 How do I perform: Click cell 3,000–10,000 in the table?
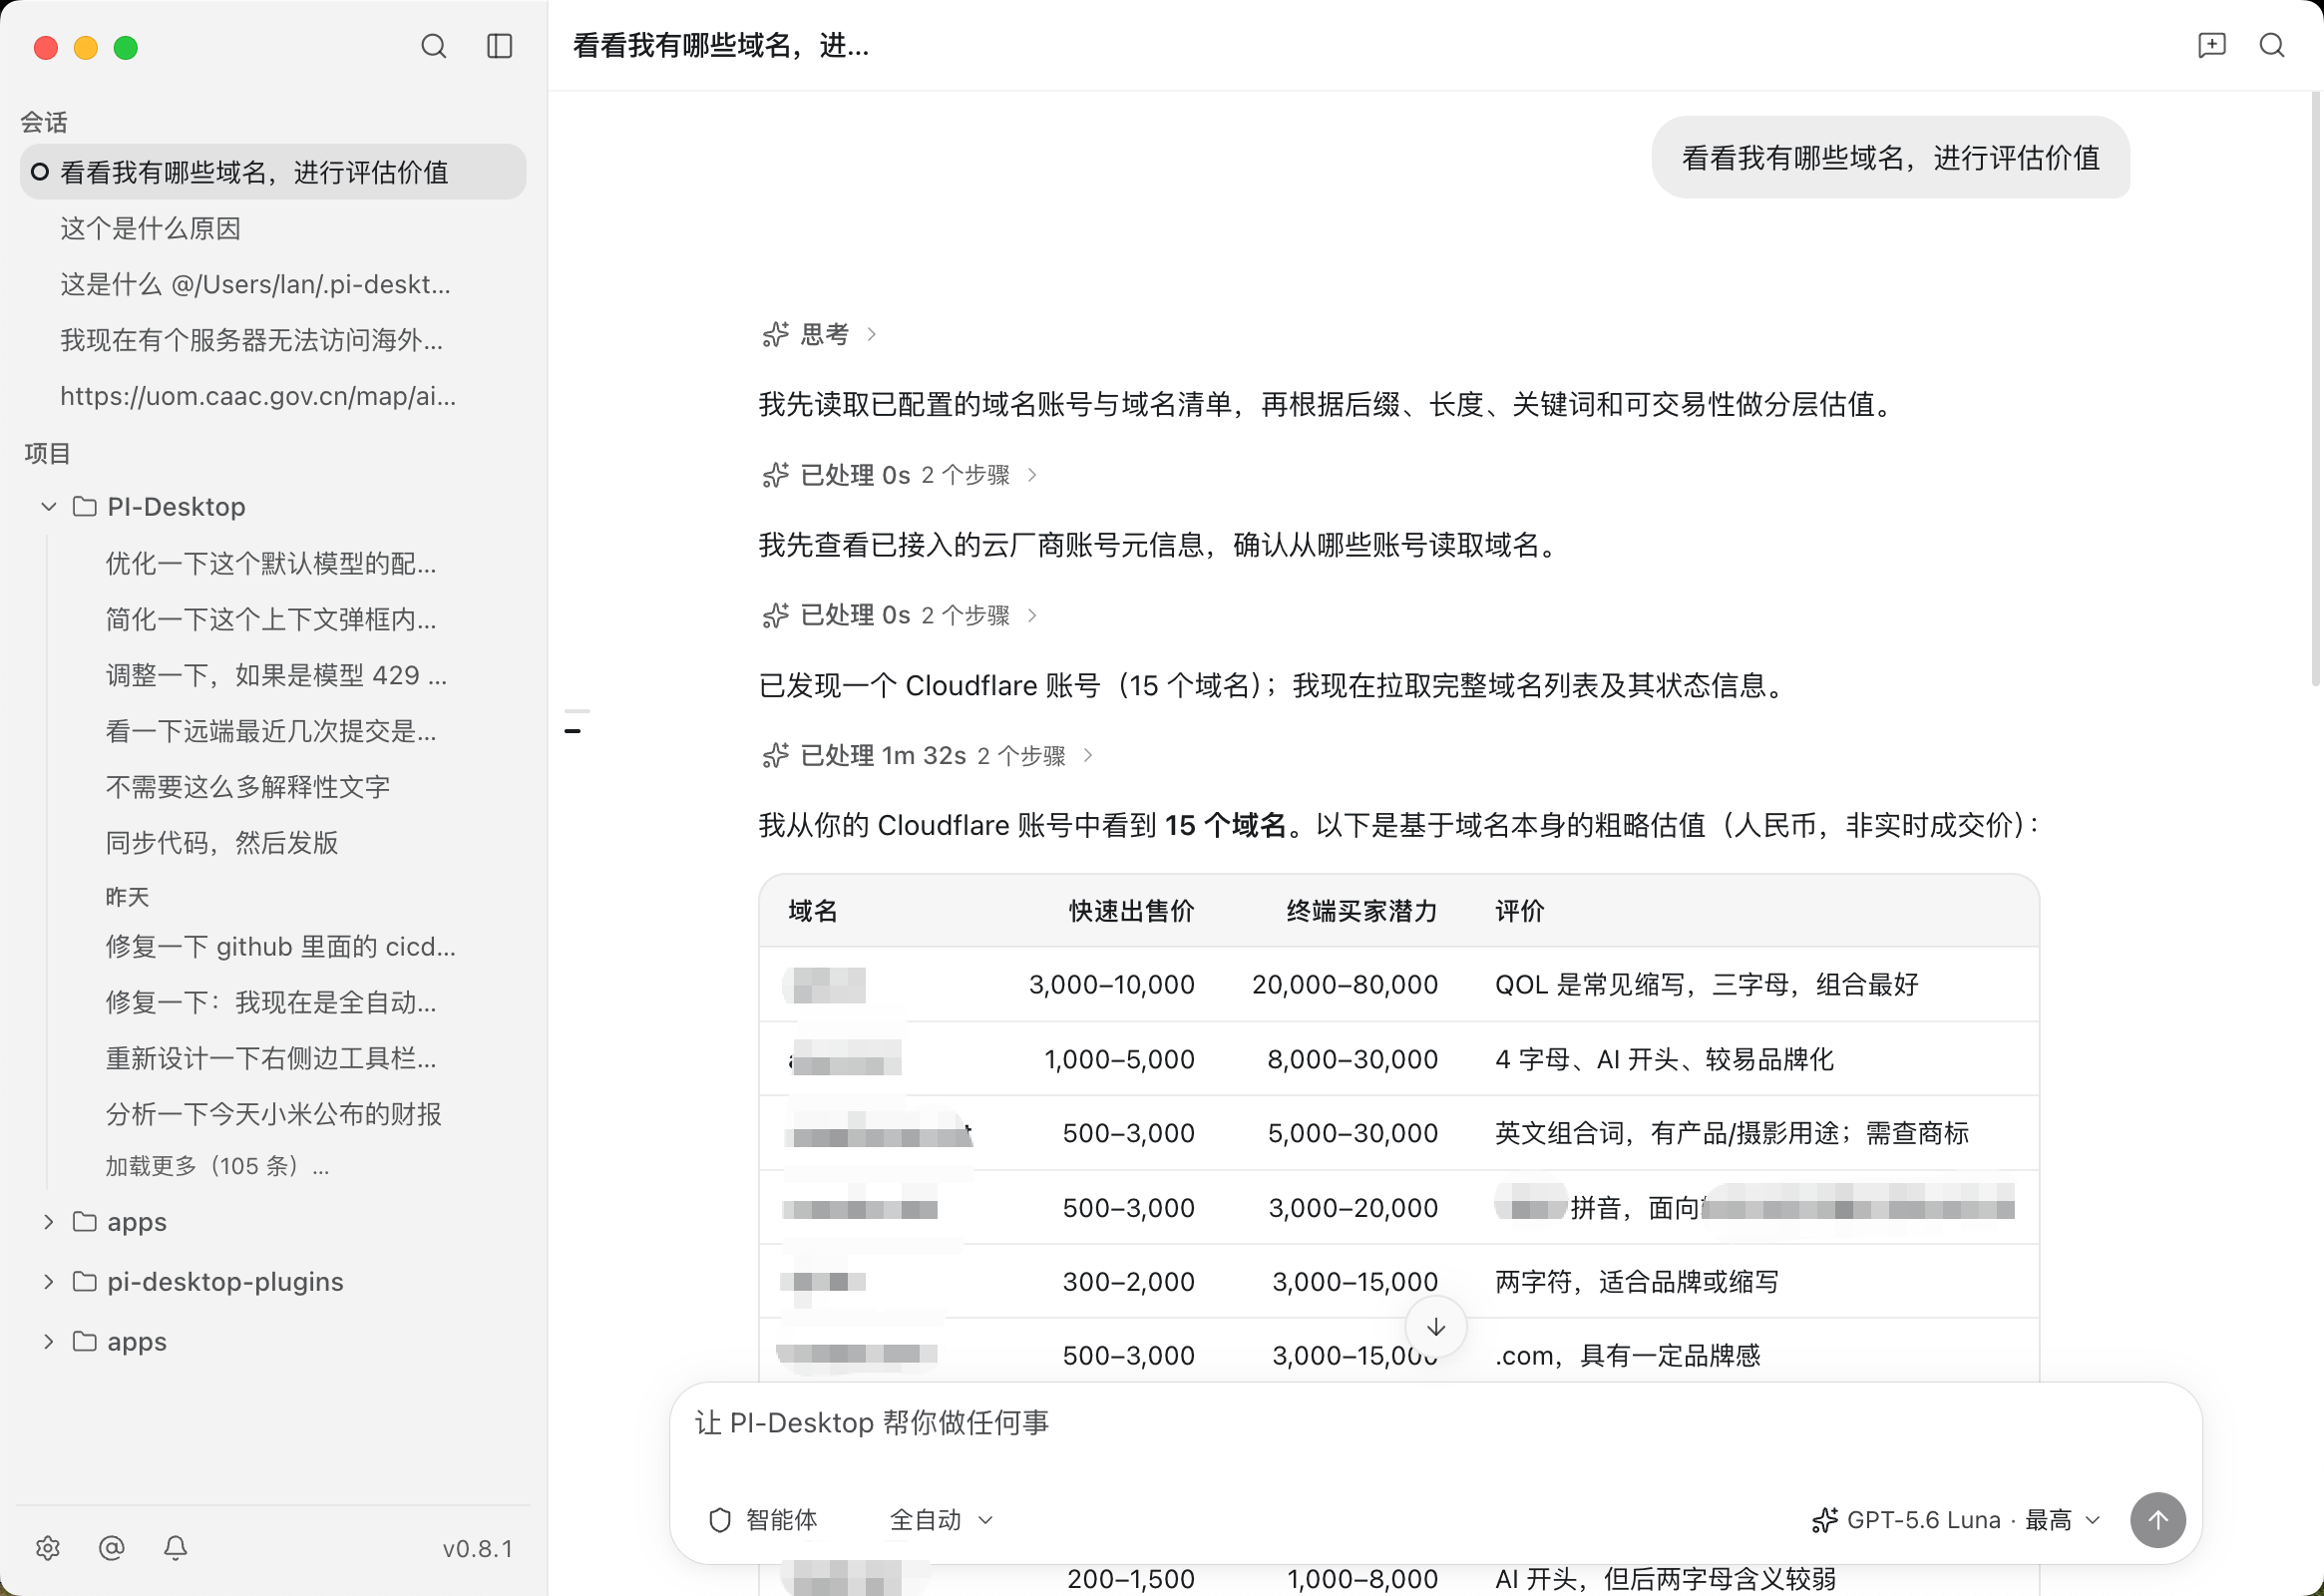tap(1112, 985)
